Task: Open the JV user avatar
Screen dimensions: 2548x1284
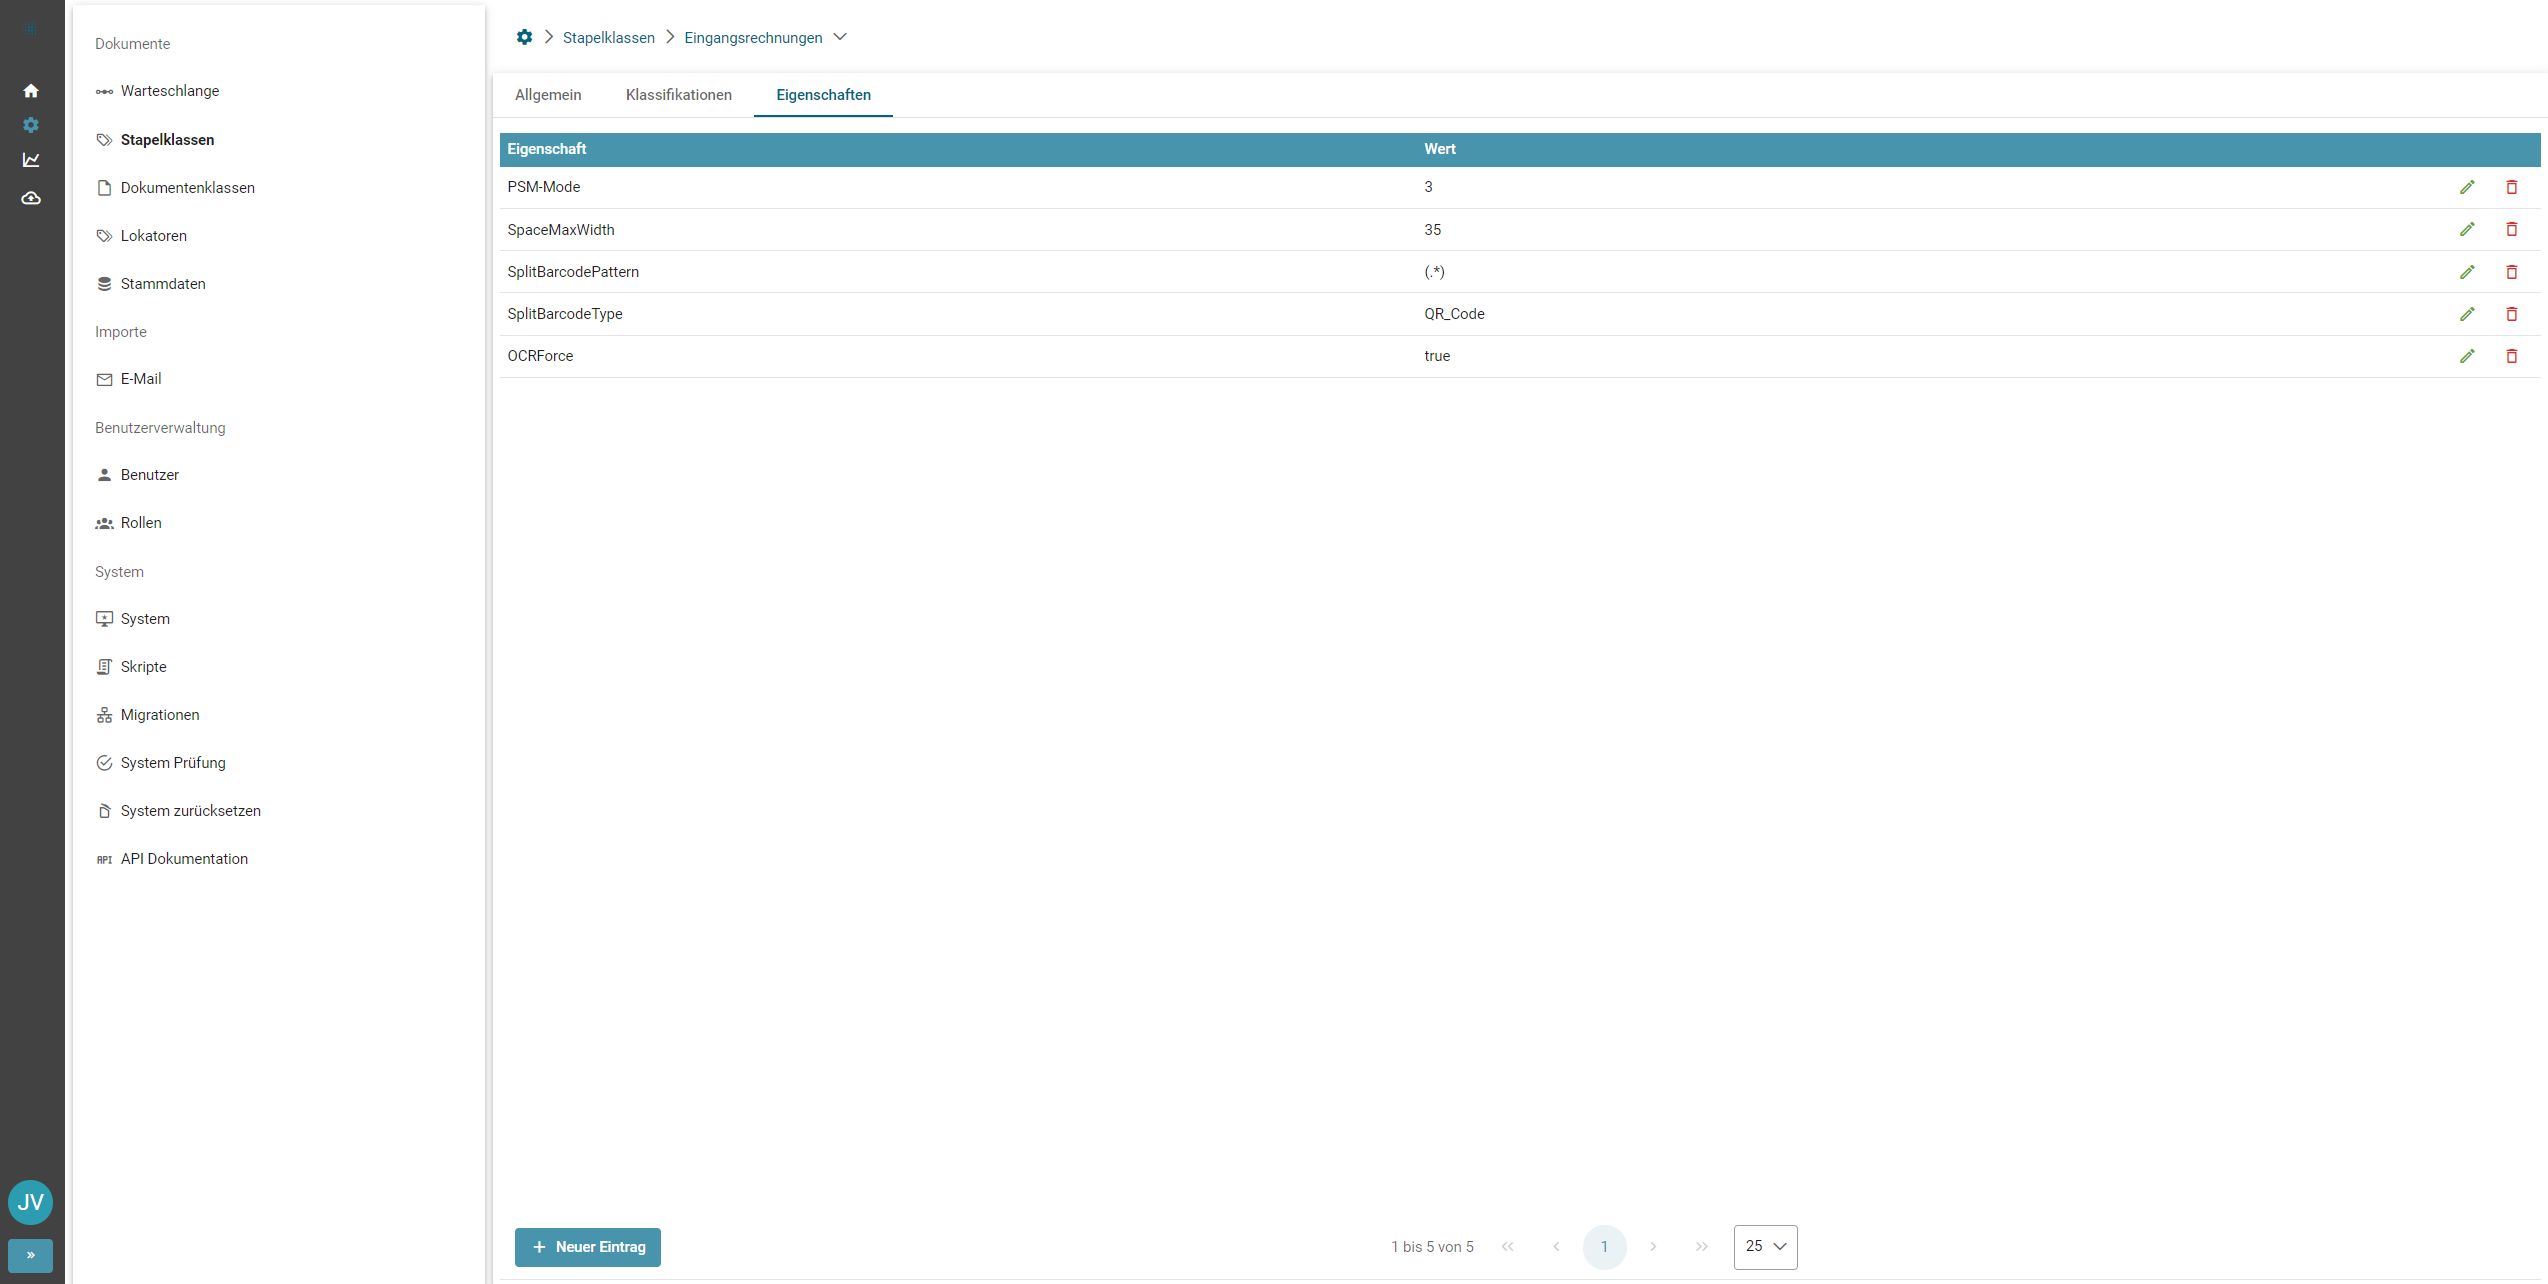Action: [30, 1202]
